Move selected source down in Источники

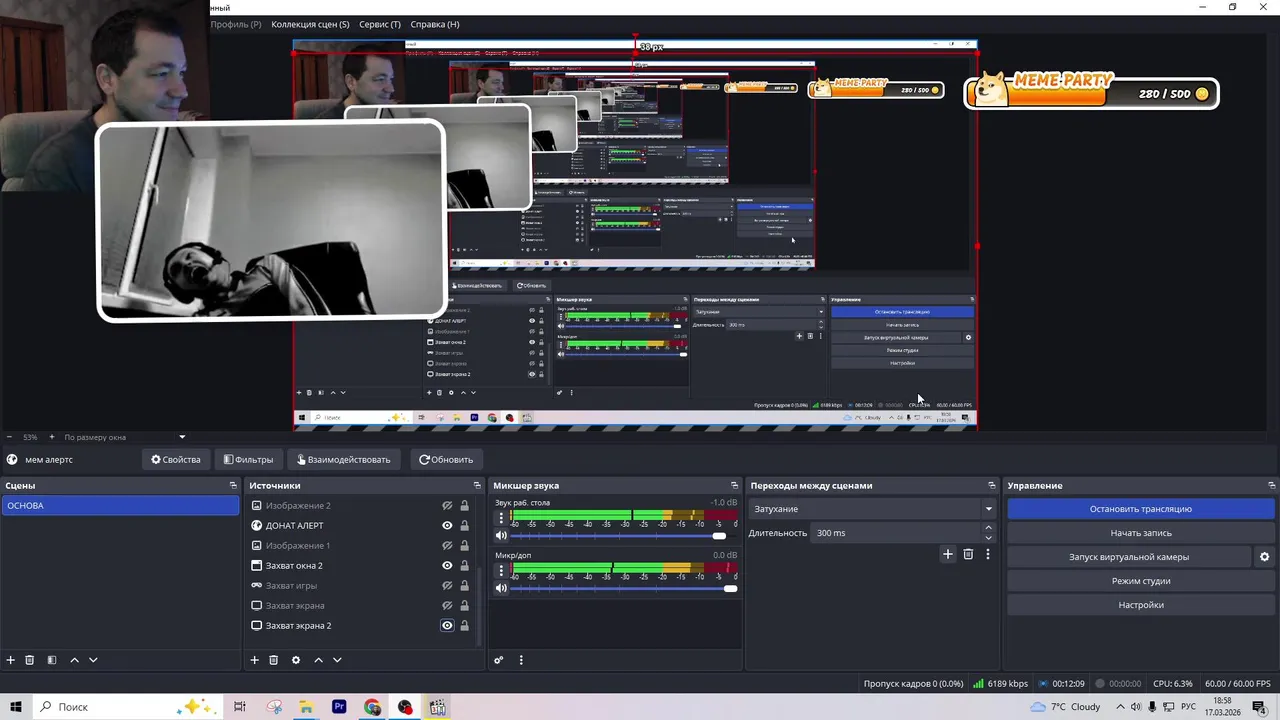click(337, 660)
